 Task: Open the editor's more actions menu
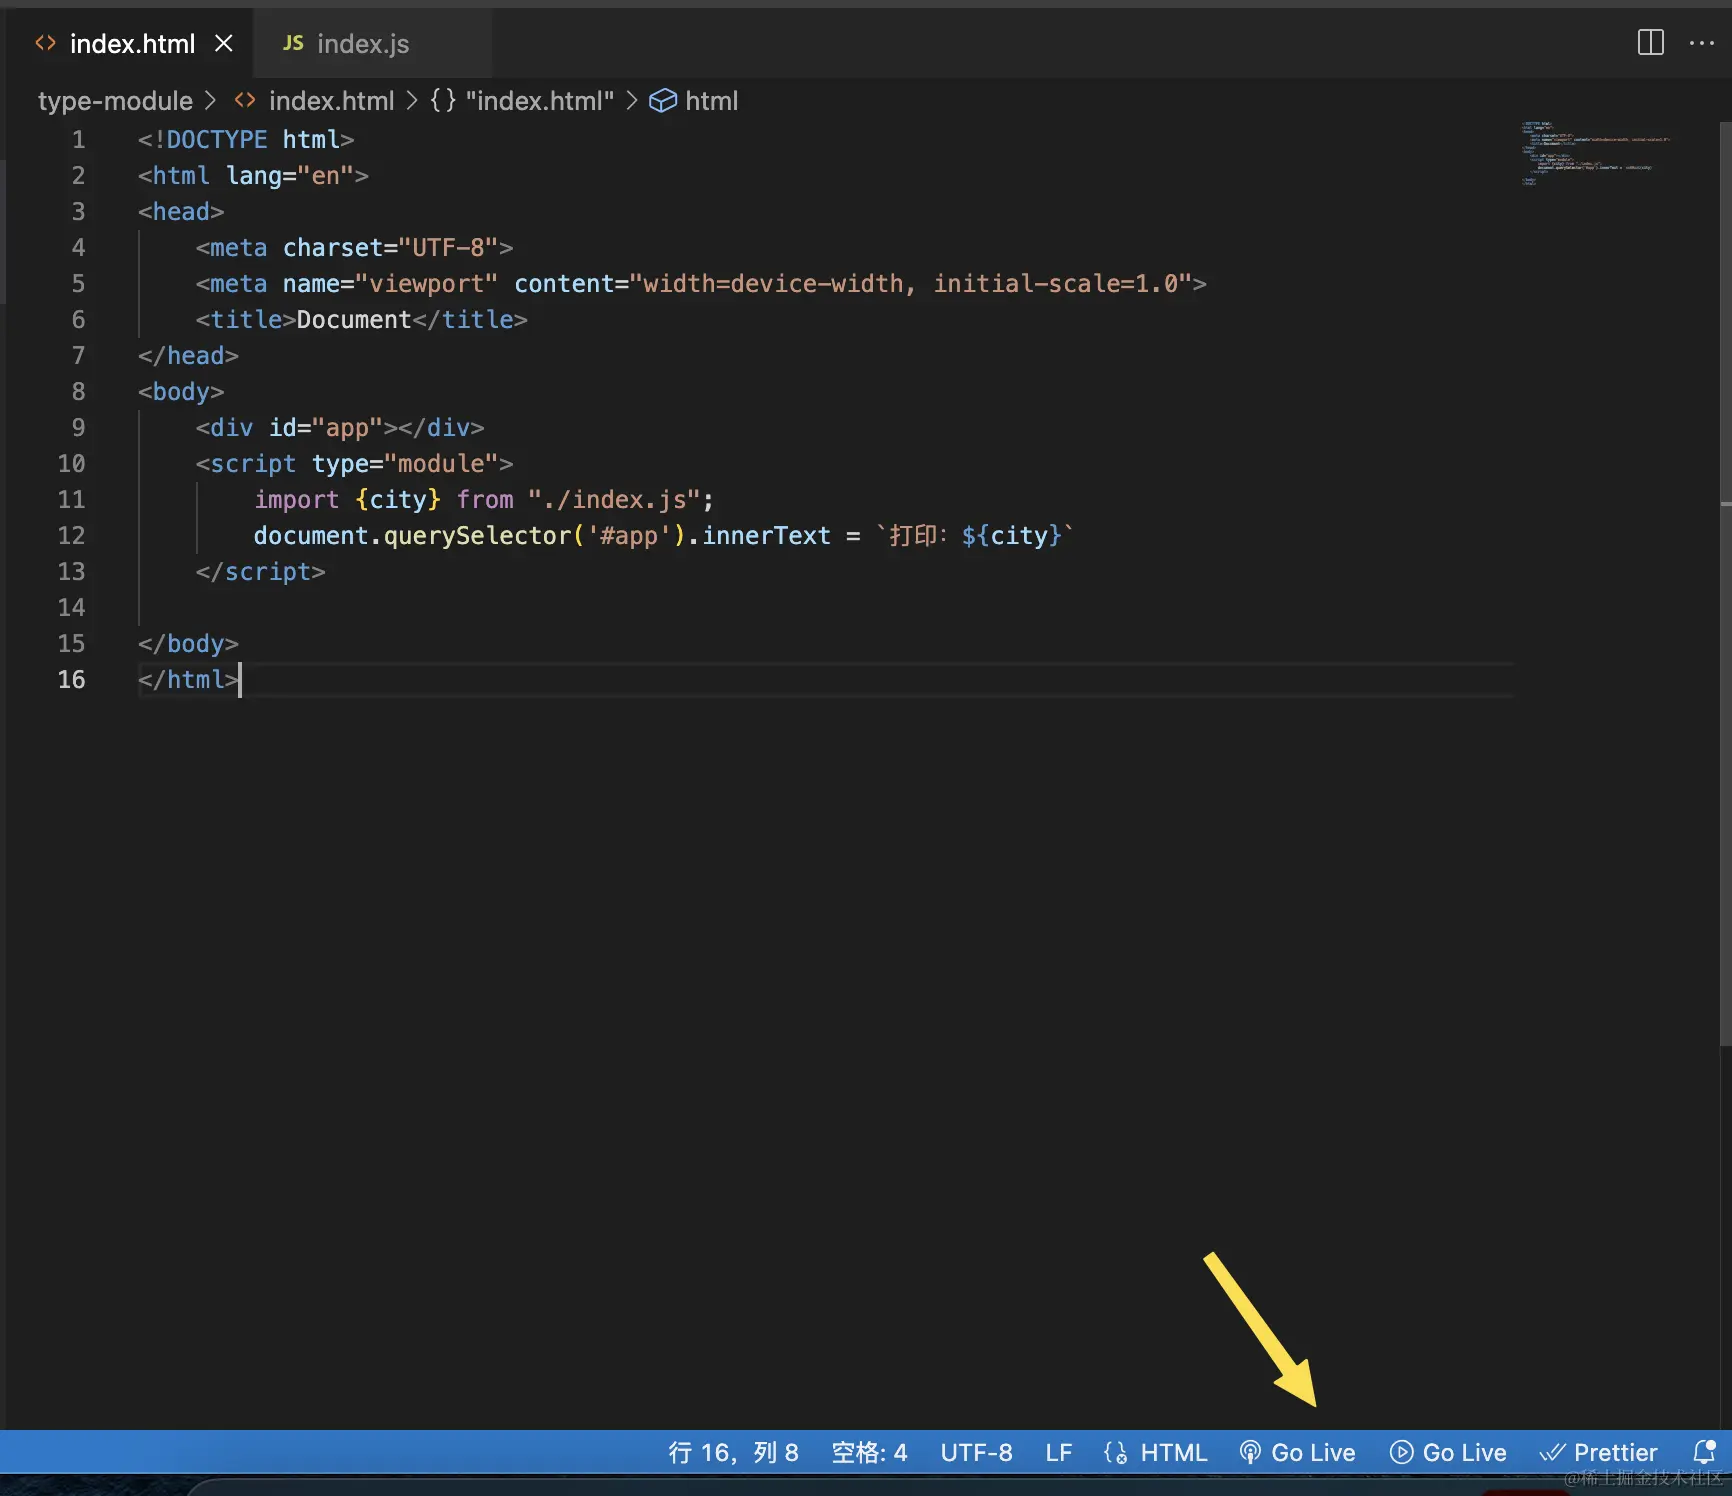(x=1701, y=43)
